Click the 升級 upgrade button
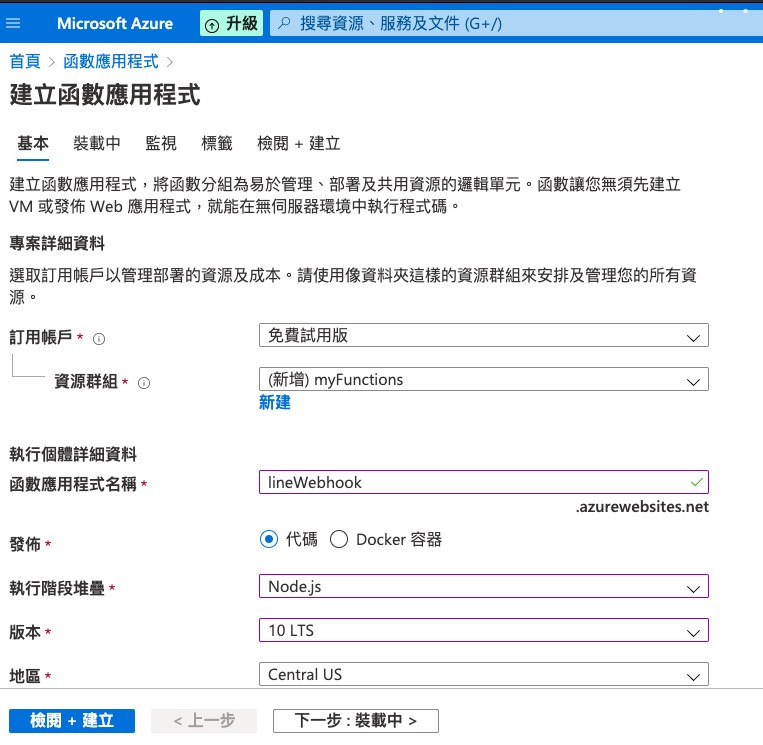This screenshot has height=745, width=763. point(232,23)
